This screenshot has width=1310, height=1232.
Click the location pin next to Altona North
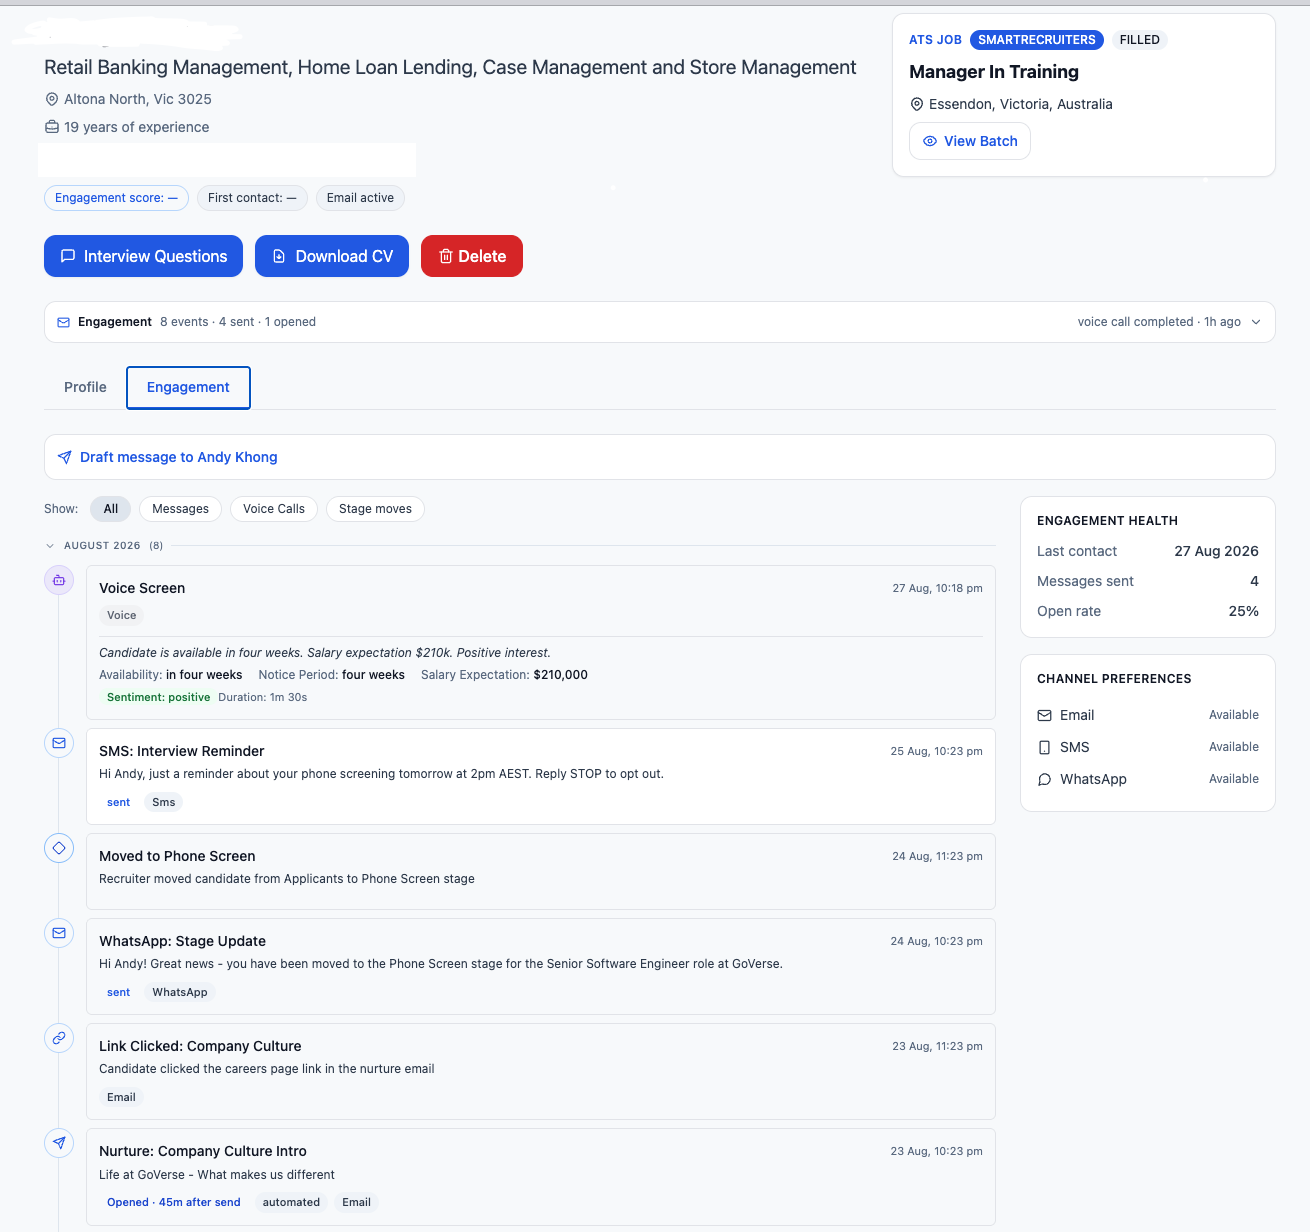52,99
